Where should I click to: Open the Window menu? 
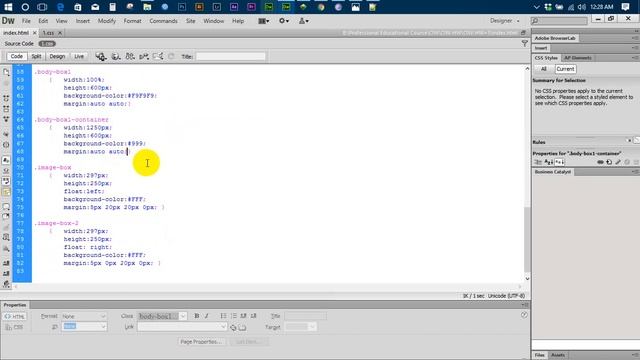213,21
